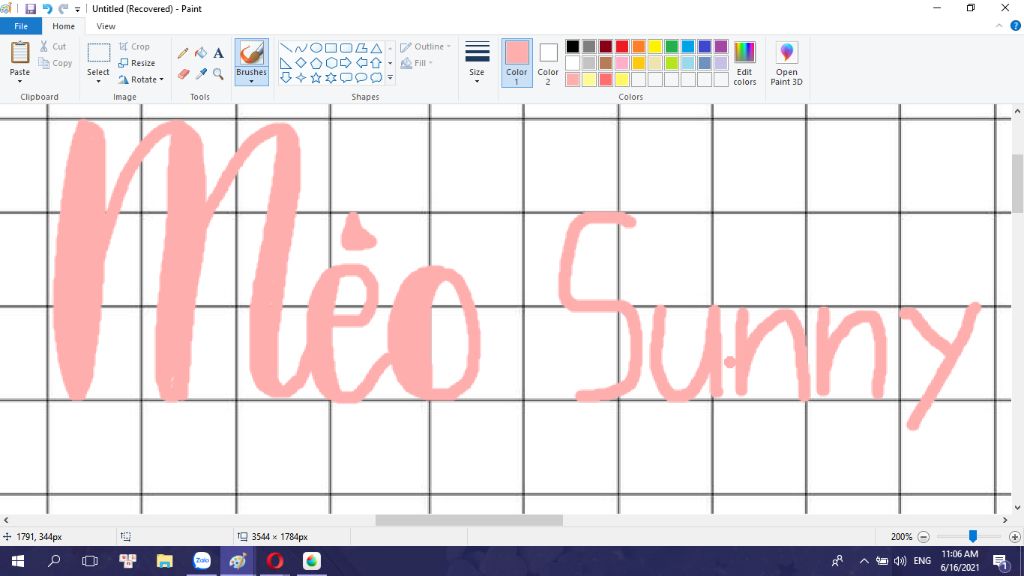Choose the Triangle shape
This screenshot has width=1024, height=576.
[376, 48]
